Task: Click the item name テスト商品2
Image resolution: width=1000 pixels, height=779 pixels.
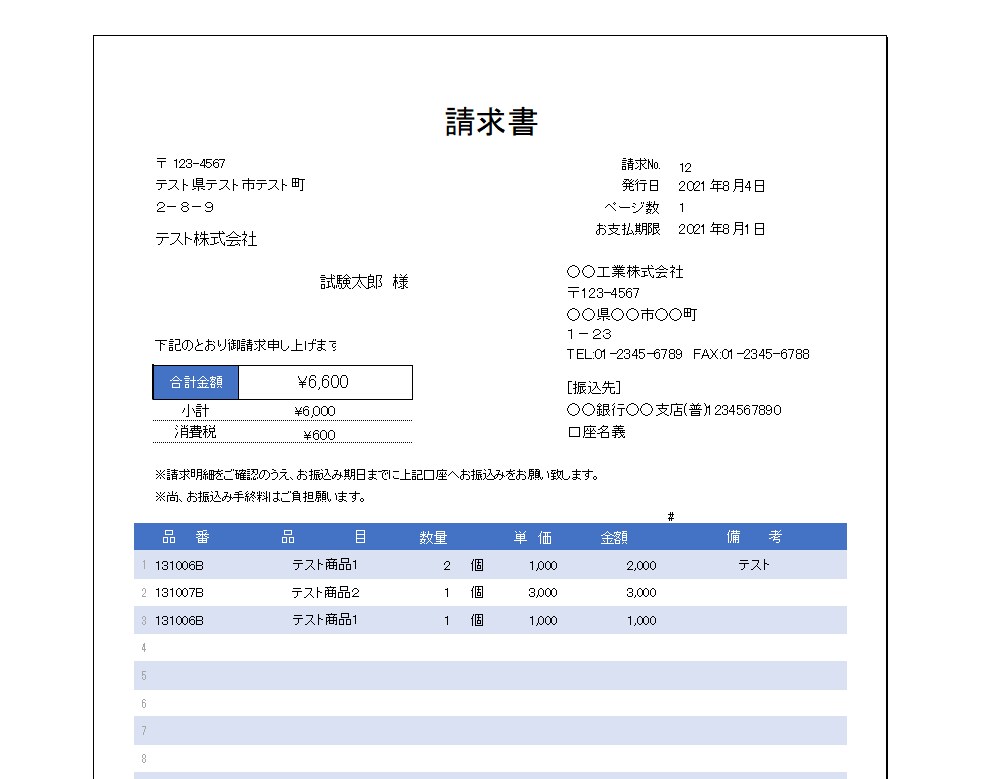Action: pyautogui.click(x=325, y=593)
